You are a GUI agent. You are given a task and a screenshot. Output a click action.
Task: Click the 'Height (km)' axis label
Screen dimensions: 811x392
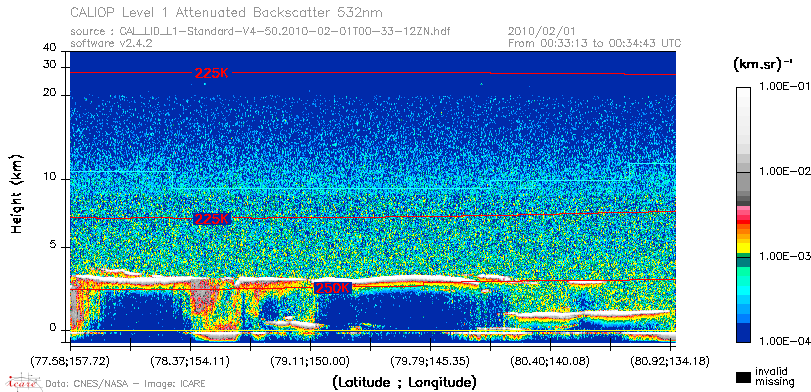pyautogui.click(x=17, y=194)
